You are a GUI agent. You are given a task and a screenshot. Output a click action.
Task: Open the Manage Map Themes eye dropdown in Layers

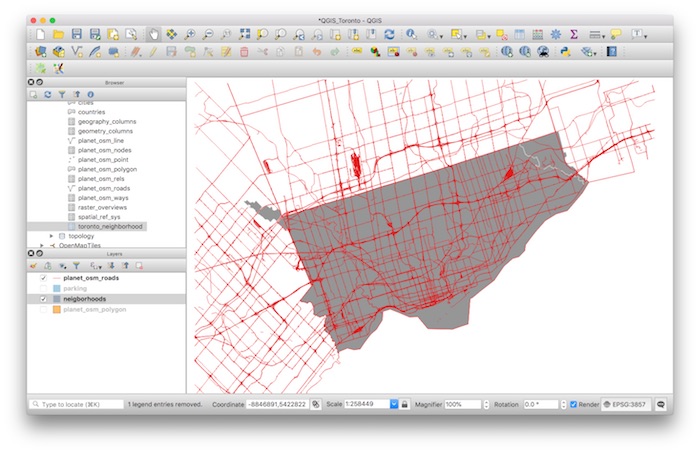[62, 266]
